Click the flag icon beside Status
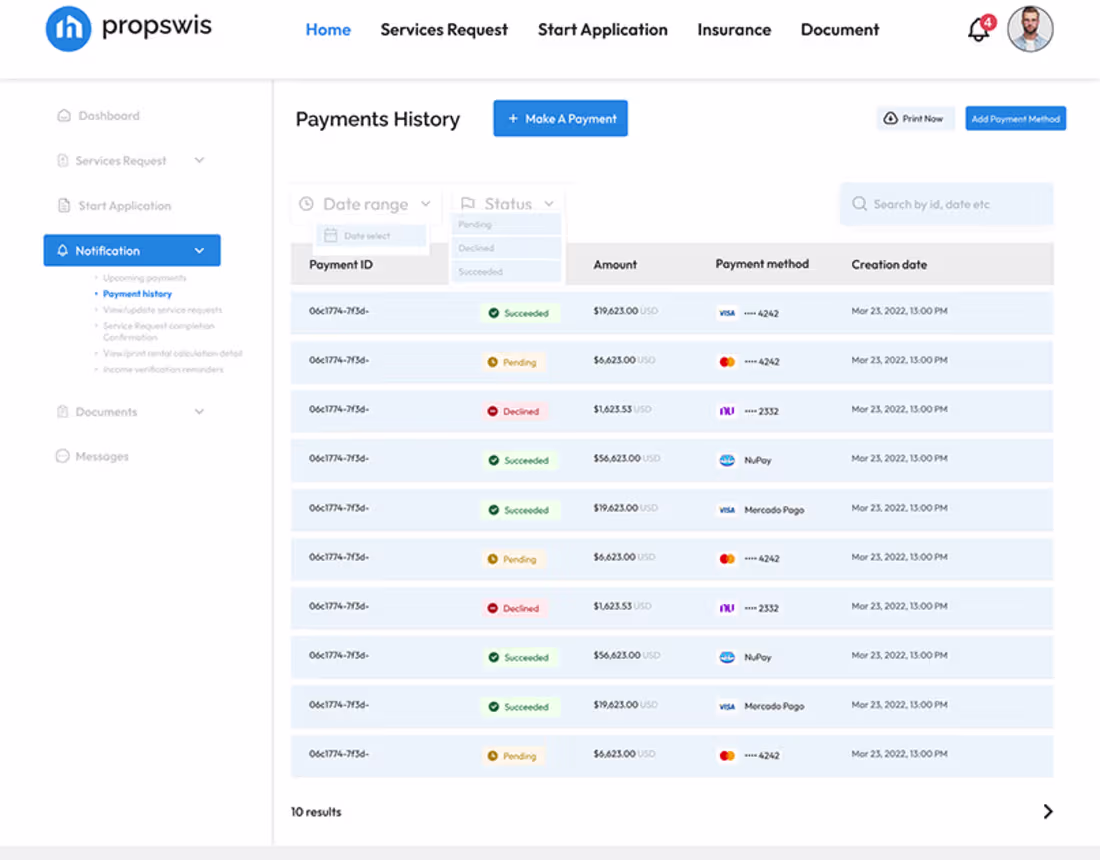1100x860 pixels. (468, 203)
